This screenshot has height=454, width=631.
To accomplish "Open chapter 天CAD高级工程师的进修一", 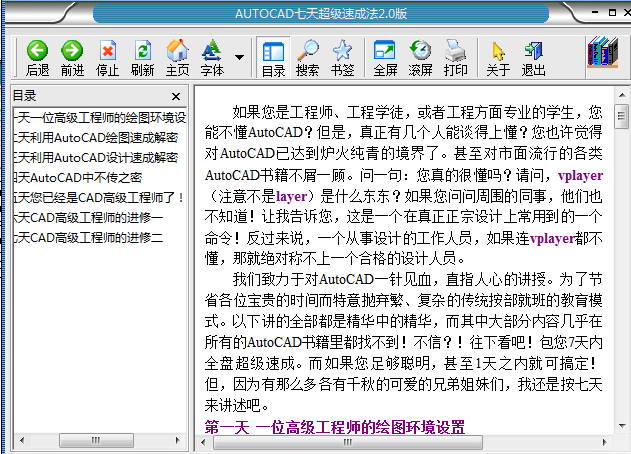I will pos(89,218).
